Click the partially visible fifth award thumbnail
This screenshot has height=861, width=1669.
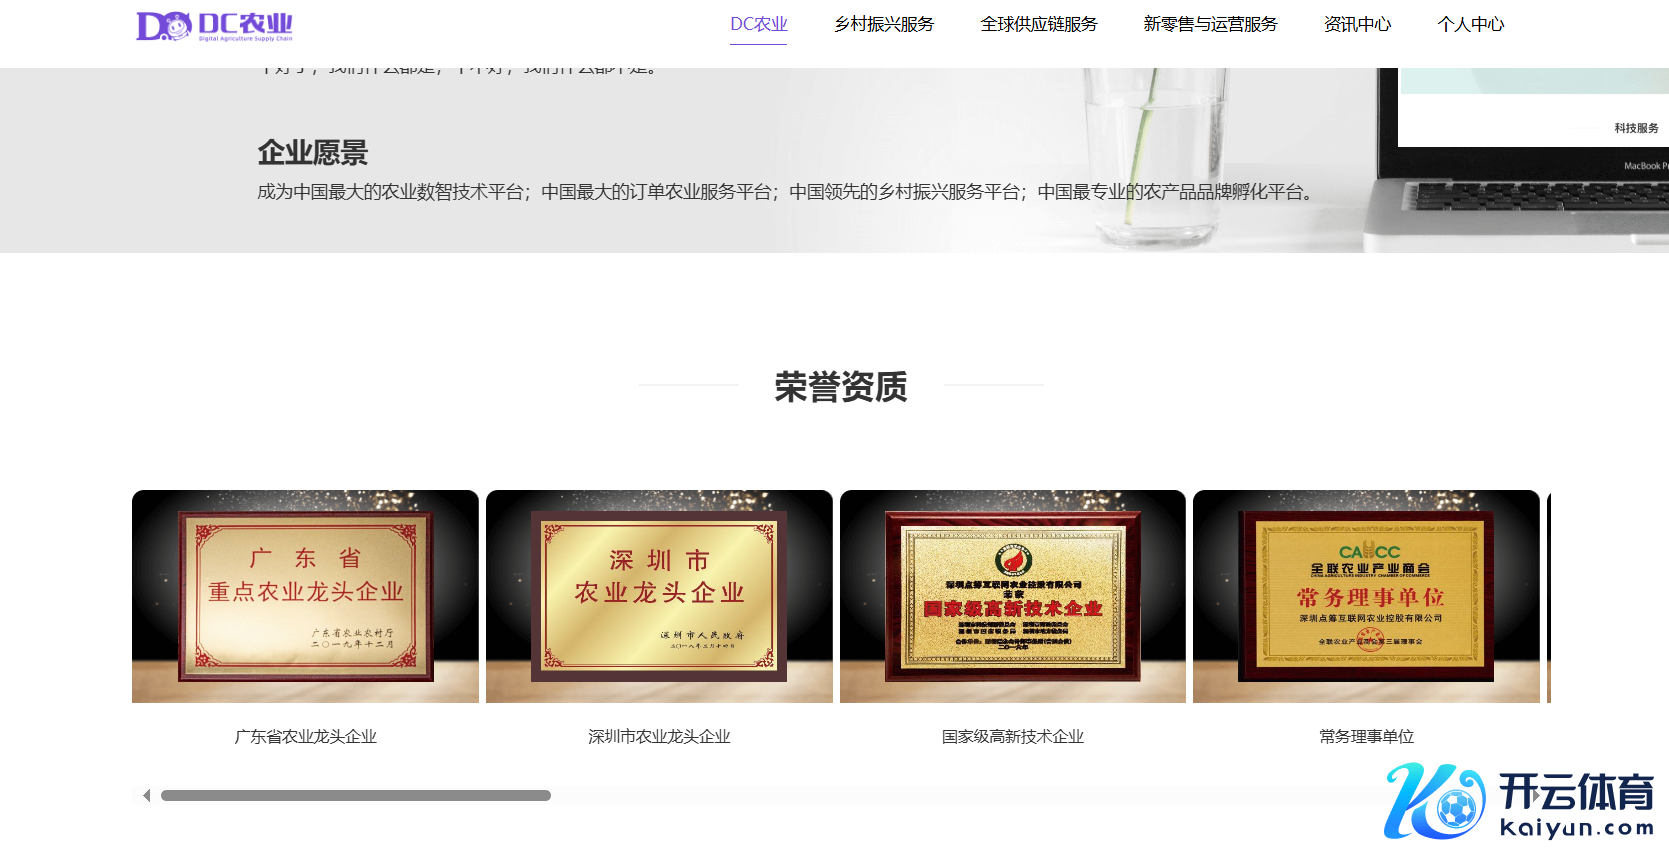click(x=1549, y=596)
